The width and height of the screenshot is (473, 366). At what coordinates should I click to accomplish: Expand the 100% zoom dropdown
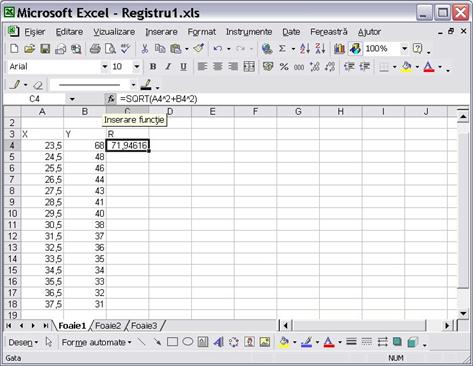404,49
